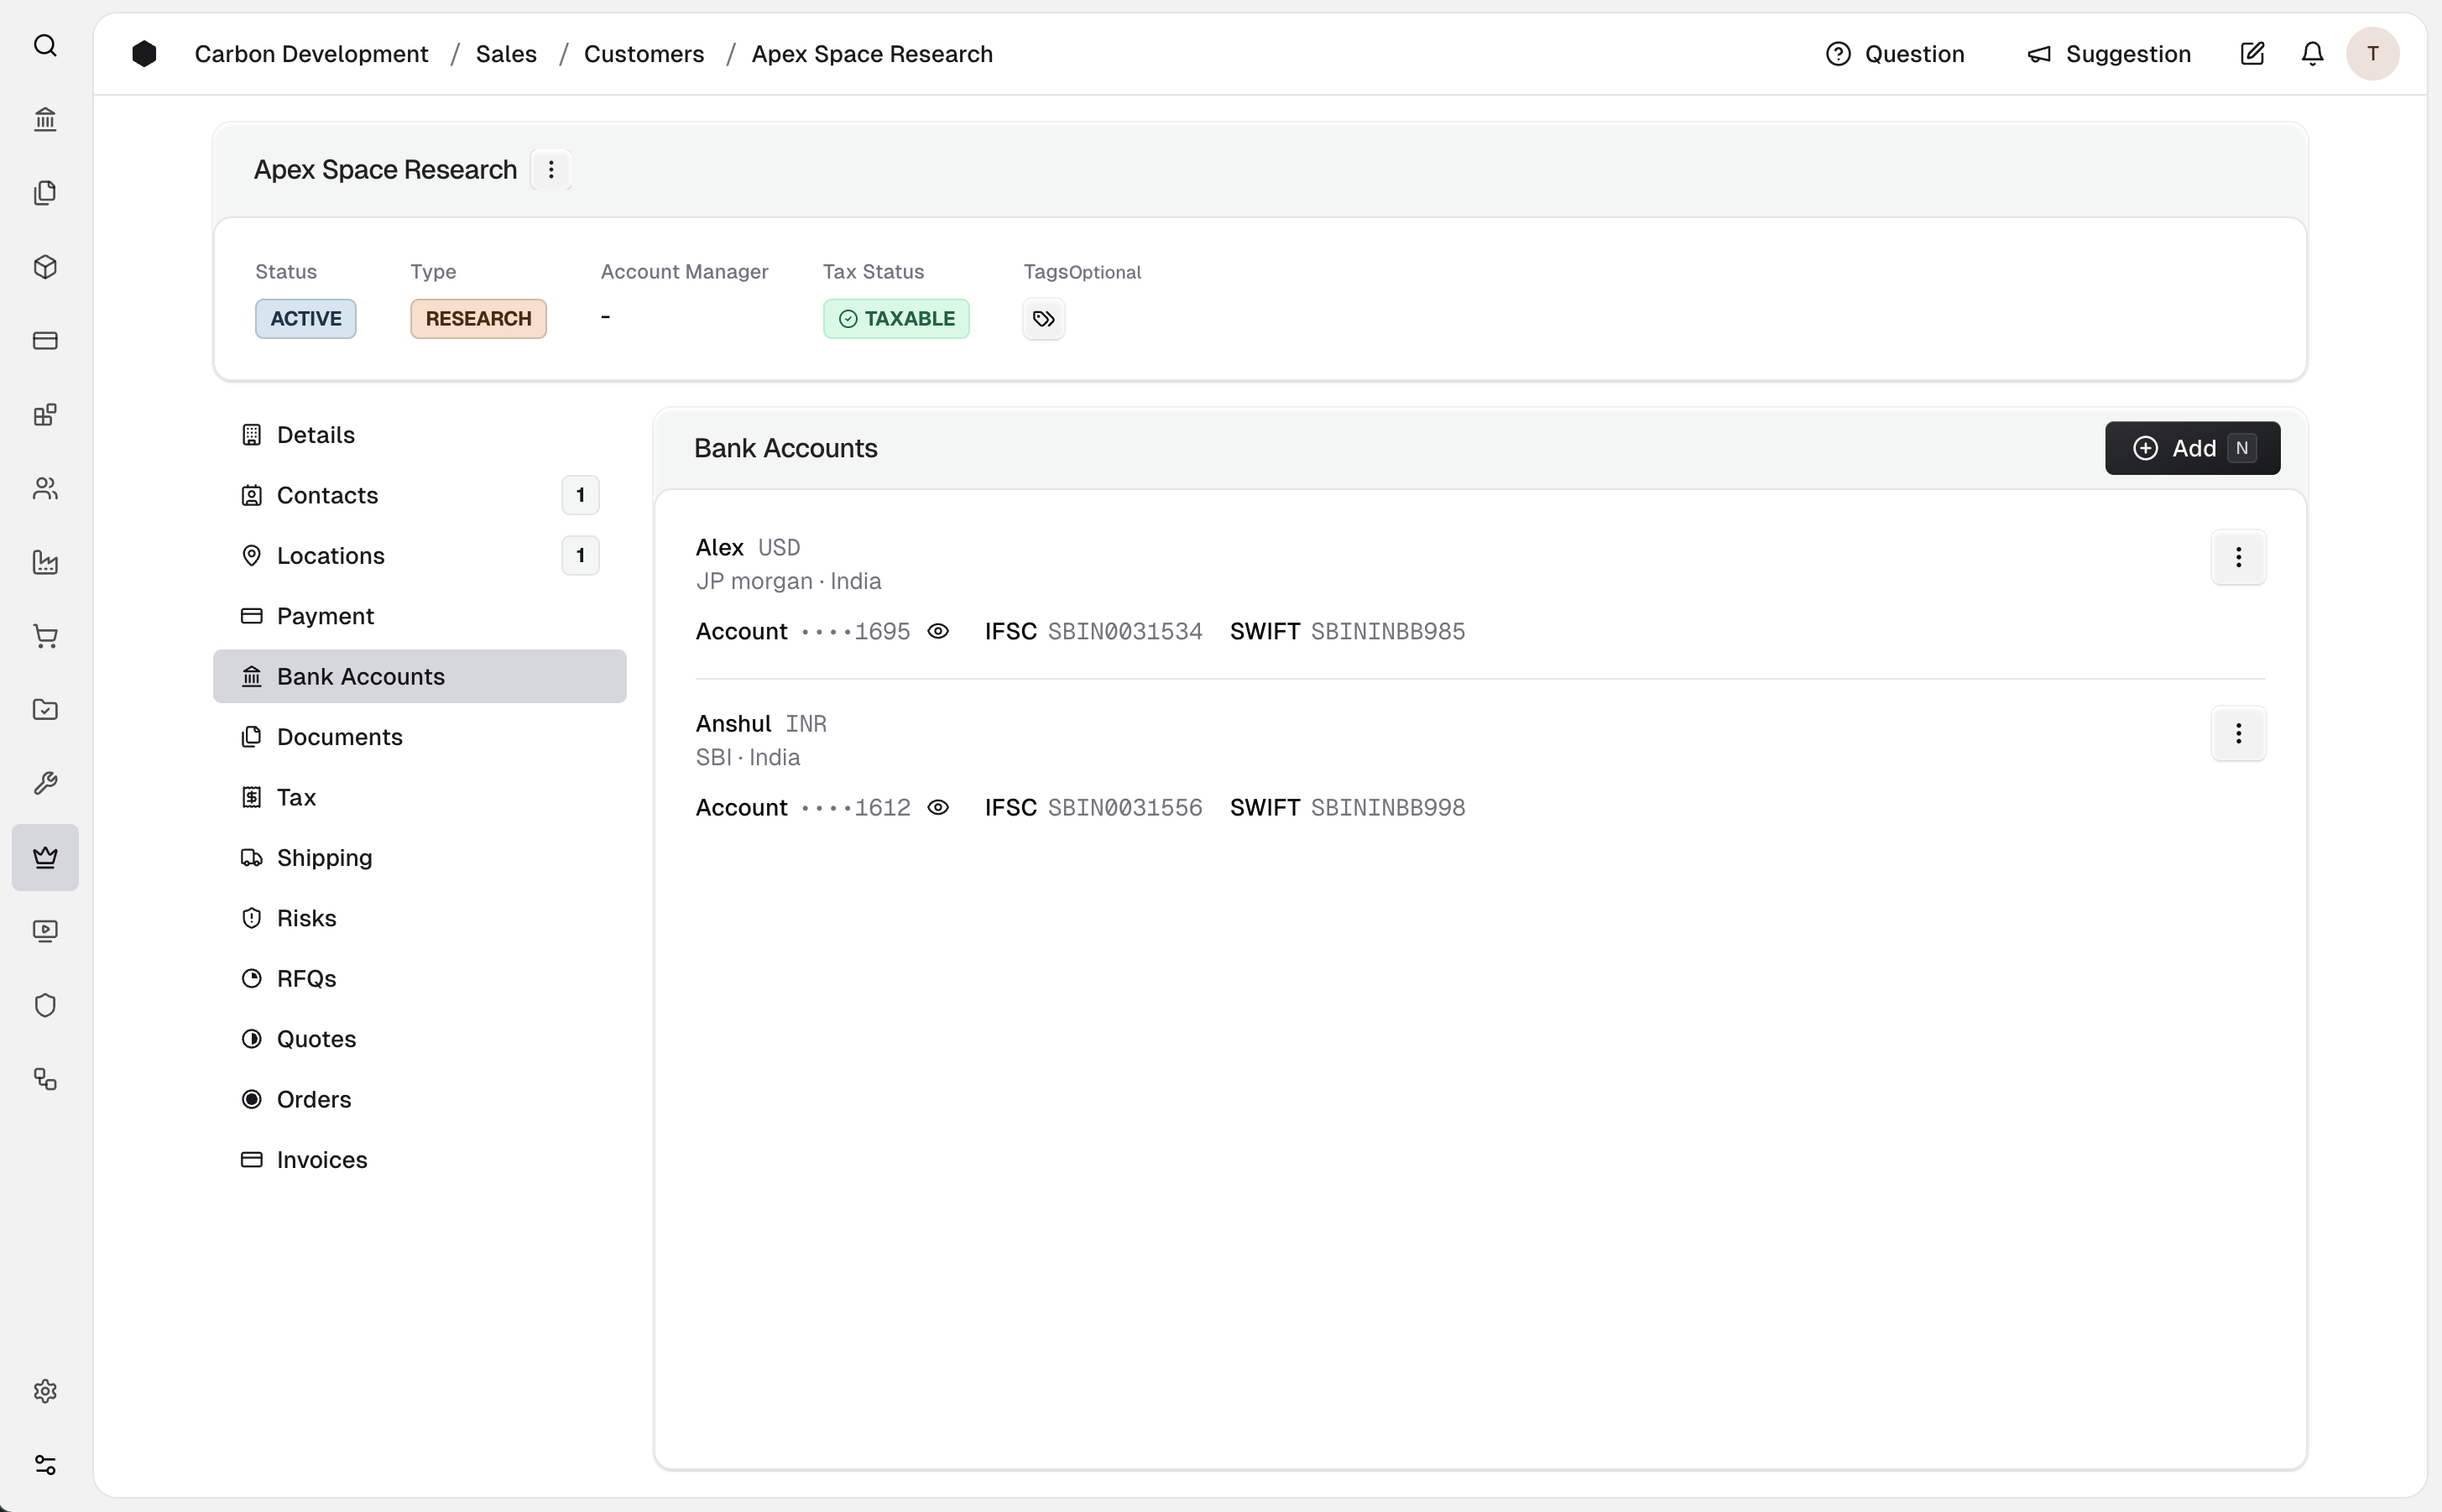Open the shield sidebar icon
The width and height of the screenshot is (2442, 1512).
tap(45, 1005)
